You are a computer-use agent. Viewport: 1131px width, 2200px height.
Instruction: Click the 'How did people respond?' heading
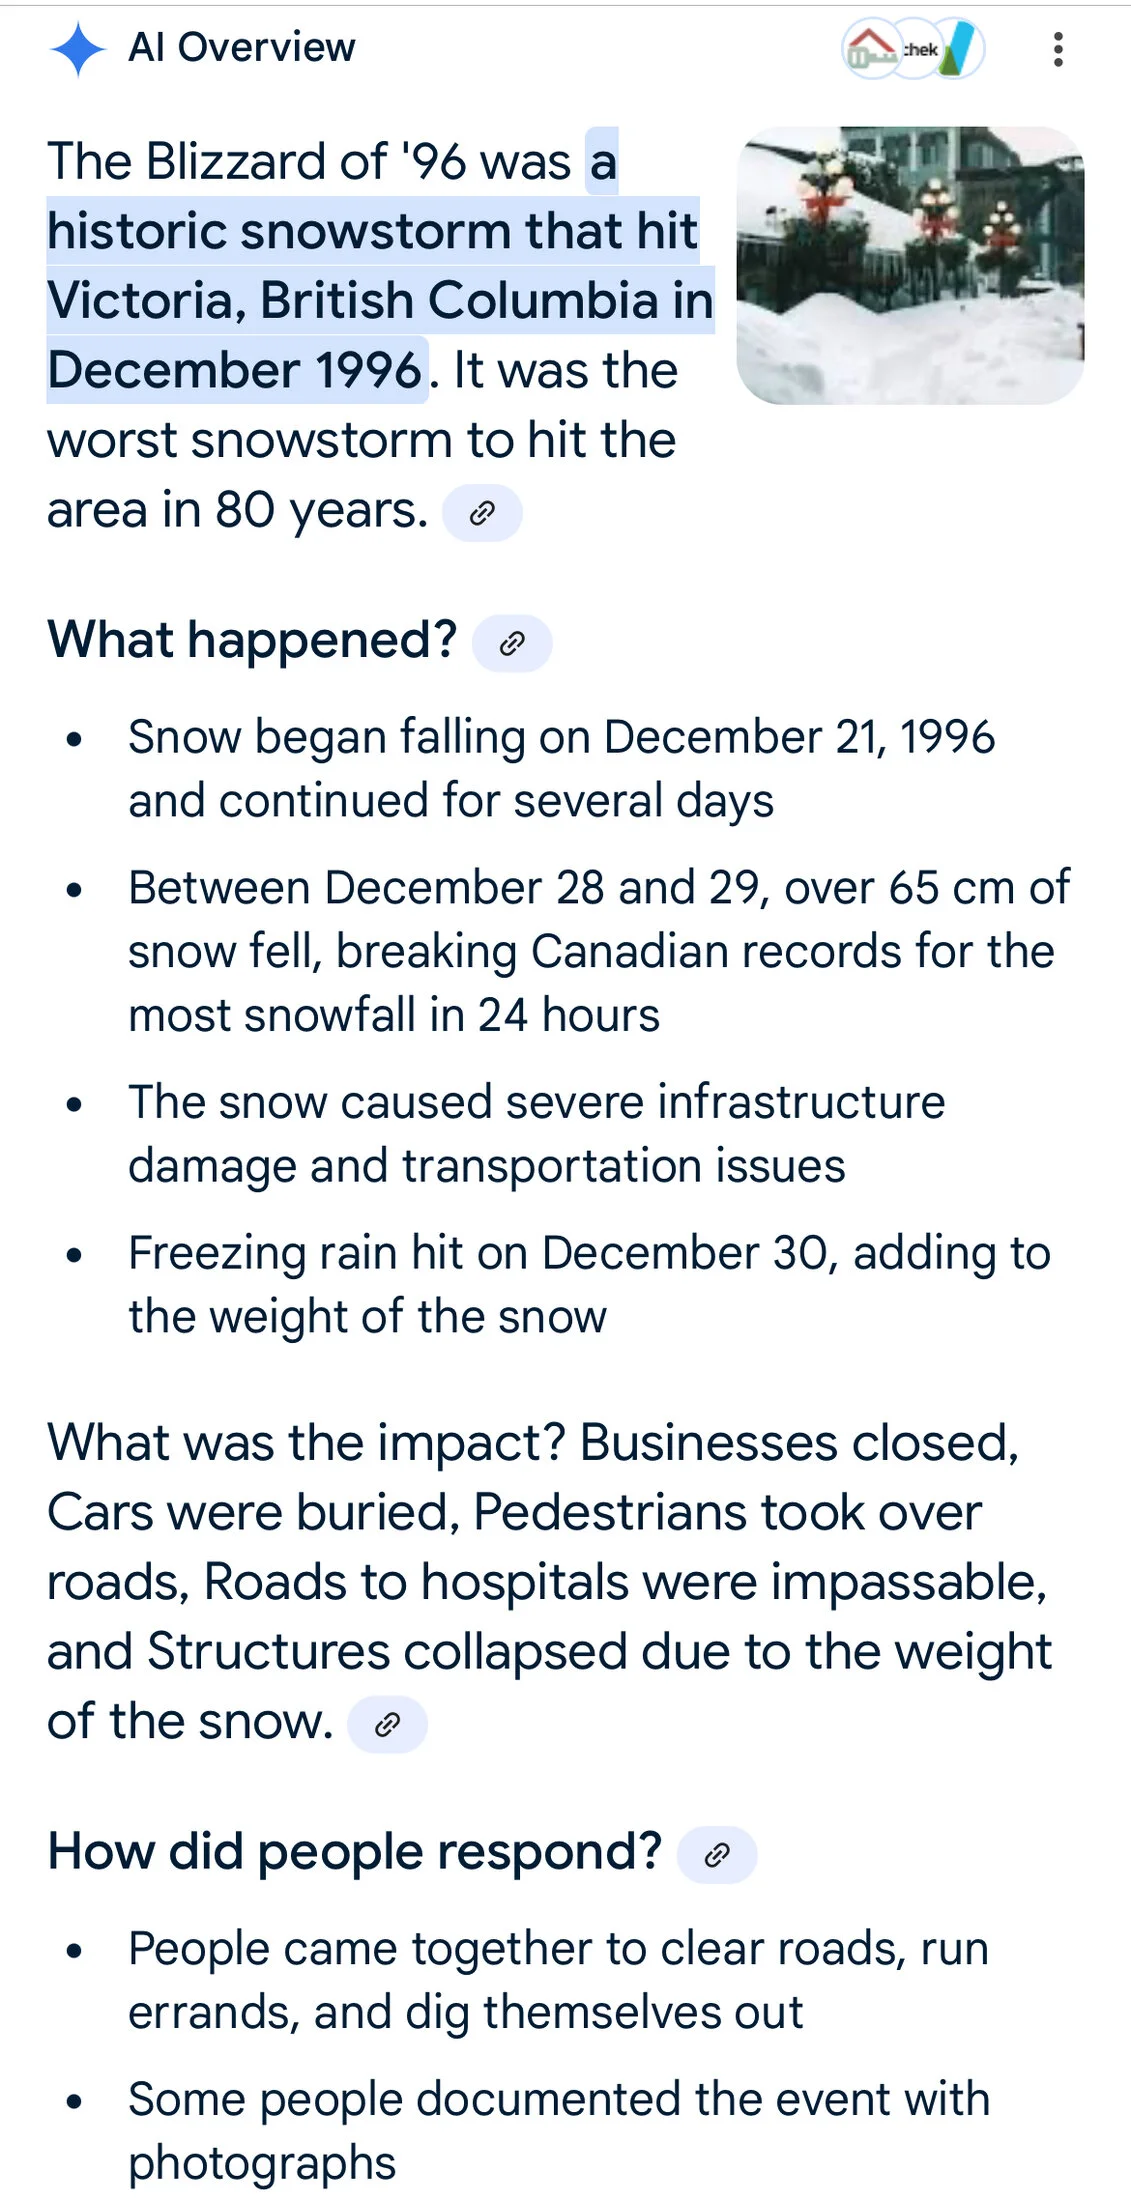click(355, 1851)
